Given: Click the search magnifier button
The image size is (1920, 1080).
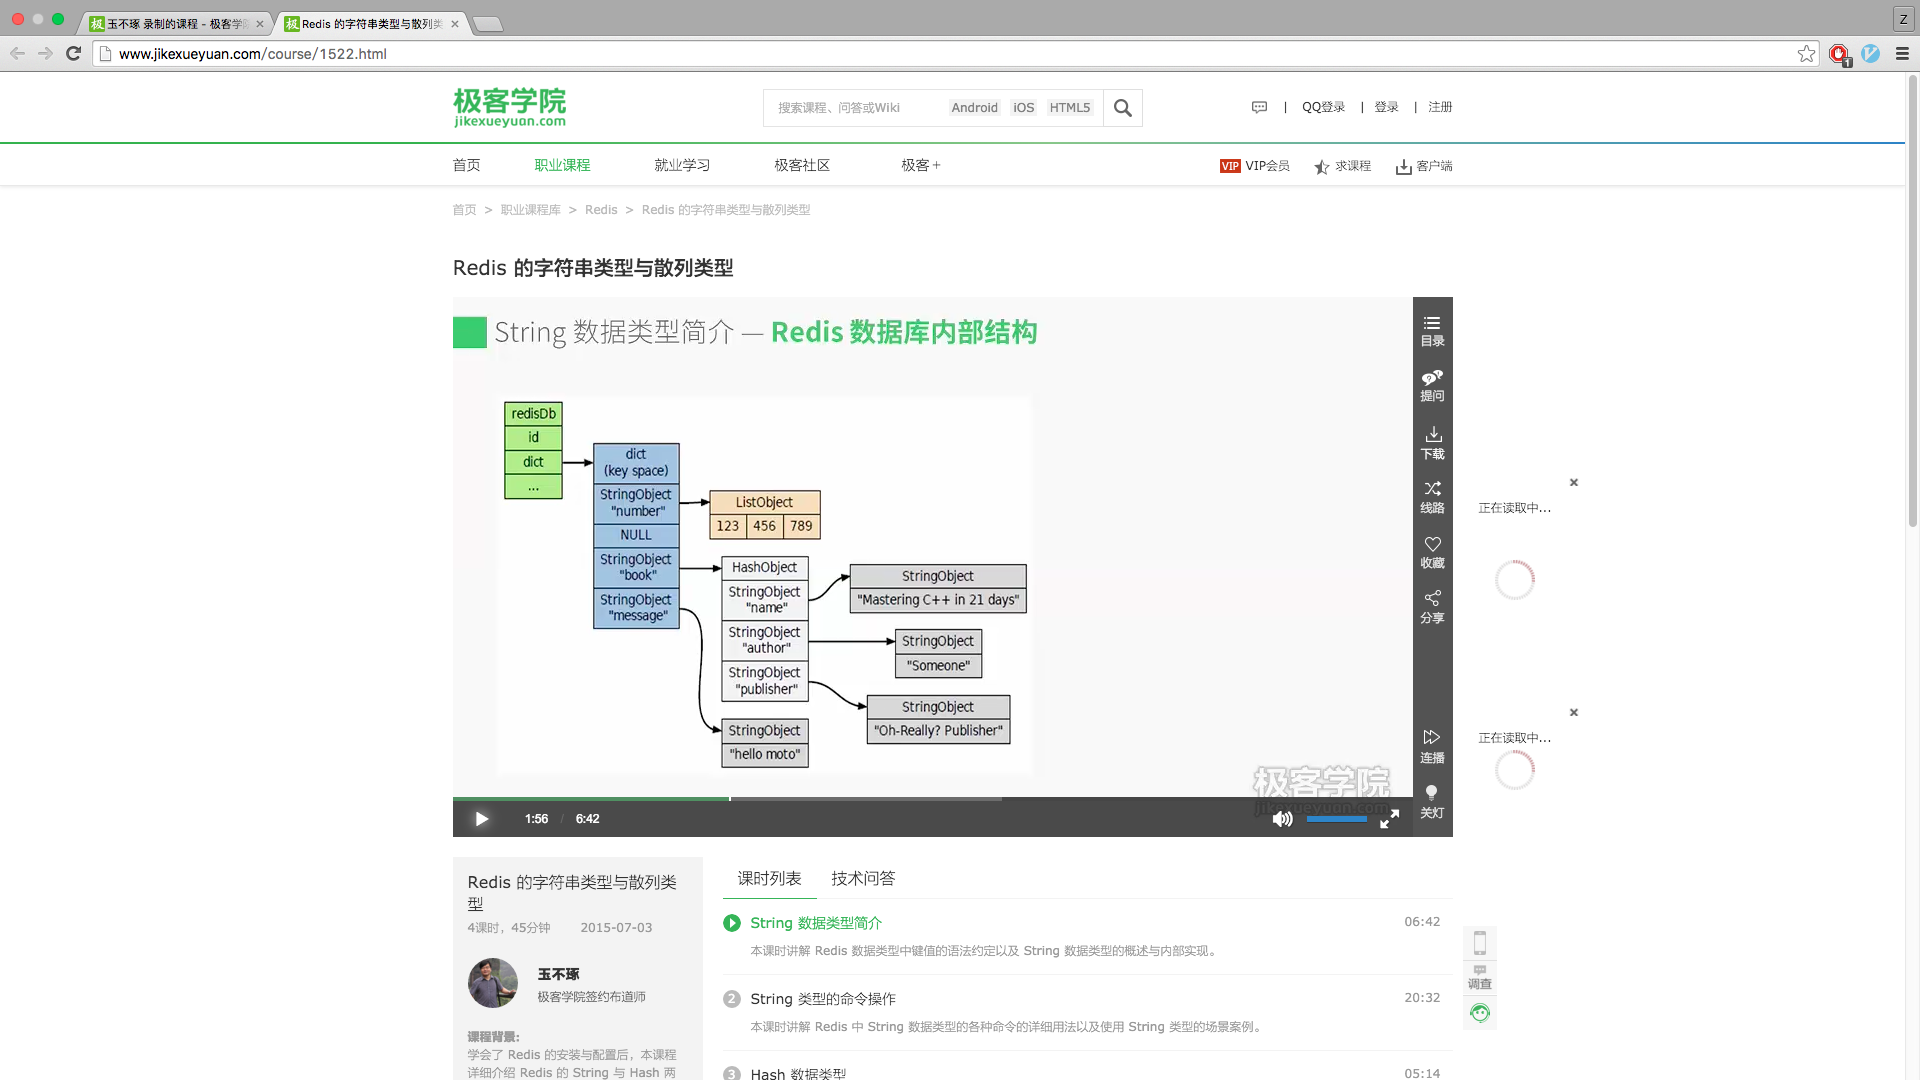Looking at the screenshot, I should click(x=1122, y=108).
